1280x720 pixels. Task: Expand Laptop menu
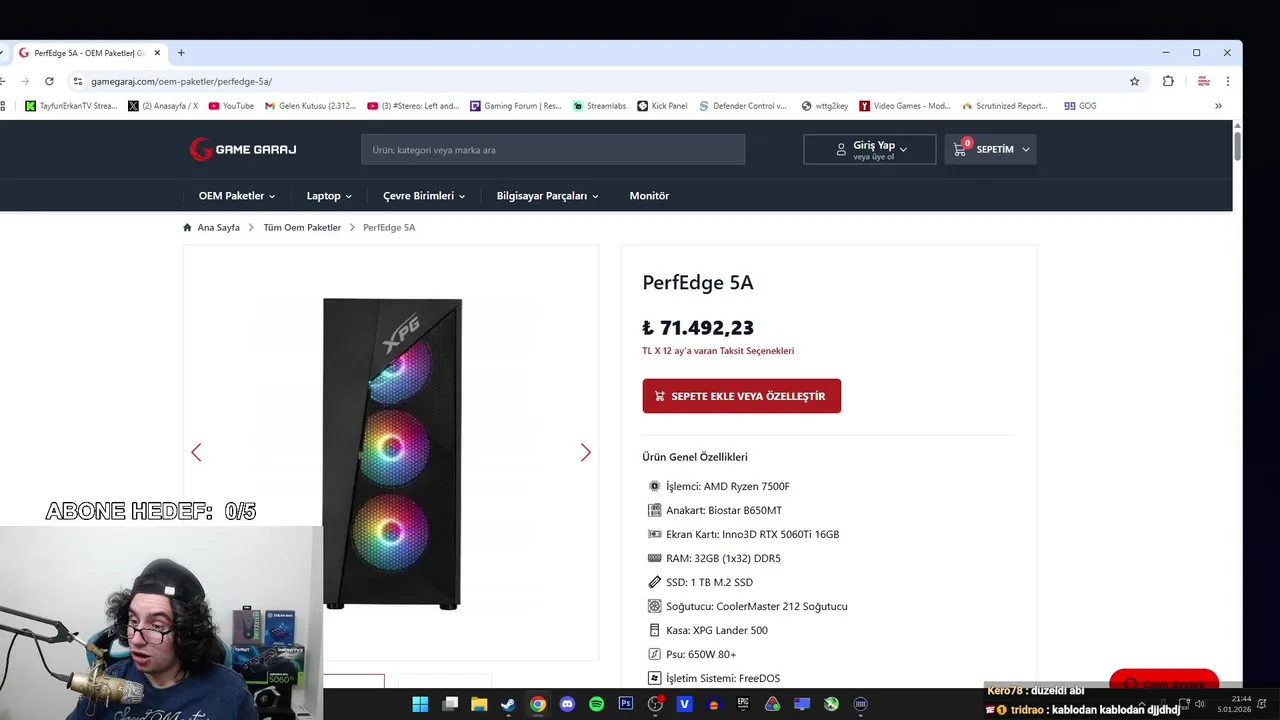click(329, 196)
